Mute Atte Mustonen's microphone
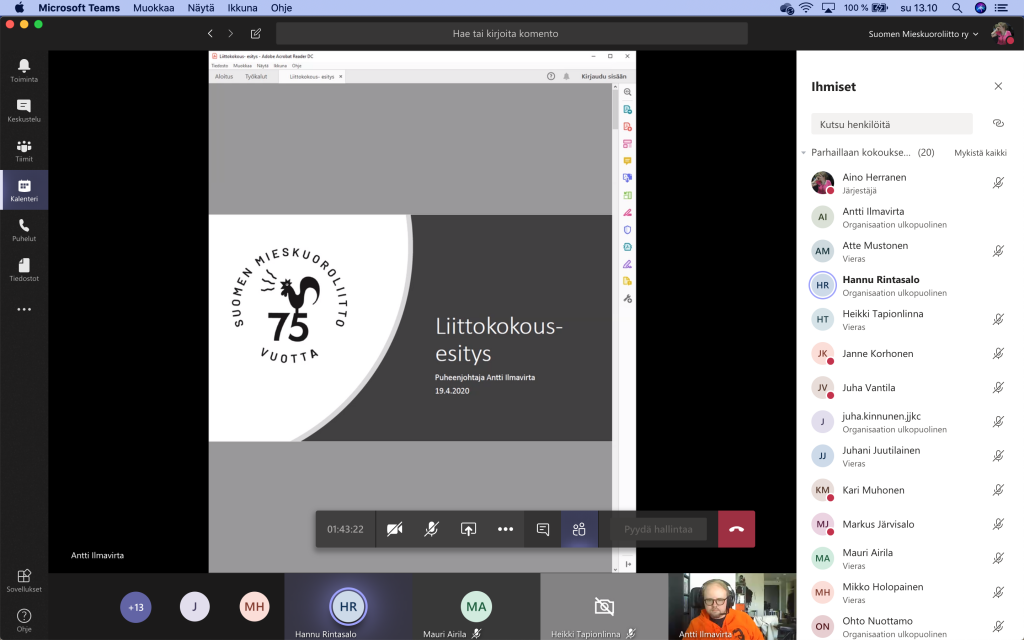 998,251
